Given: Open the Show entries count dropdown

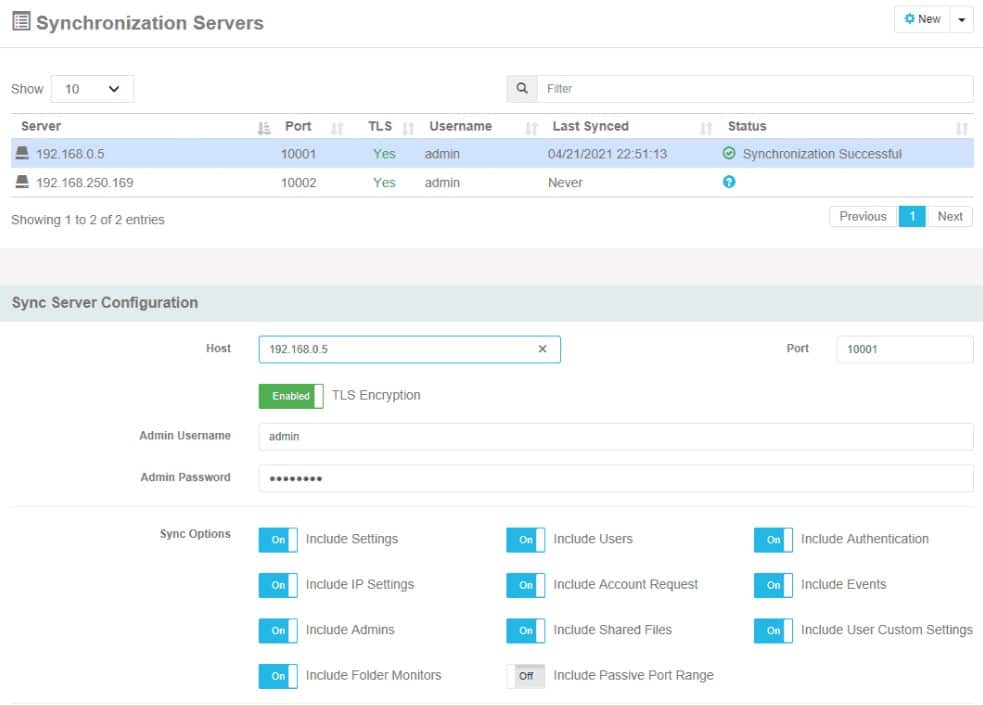Looking at the screenshot, I should click(92, 89).
